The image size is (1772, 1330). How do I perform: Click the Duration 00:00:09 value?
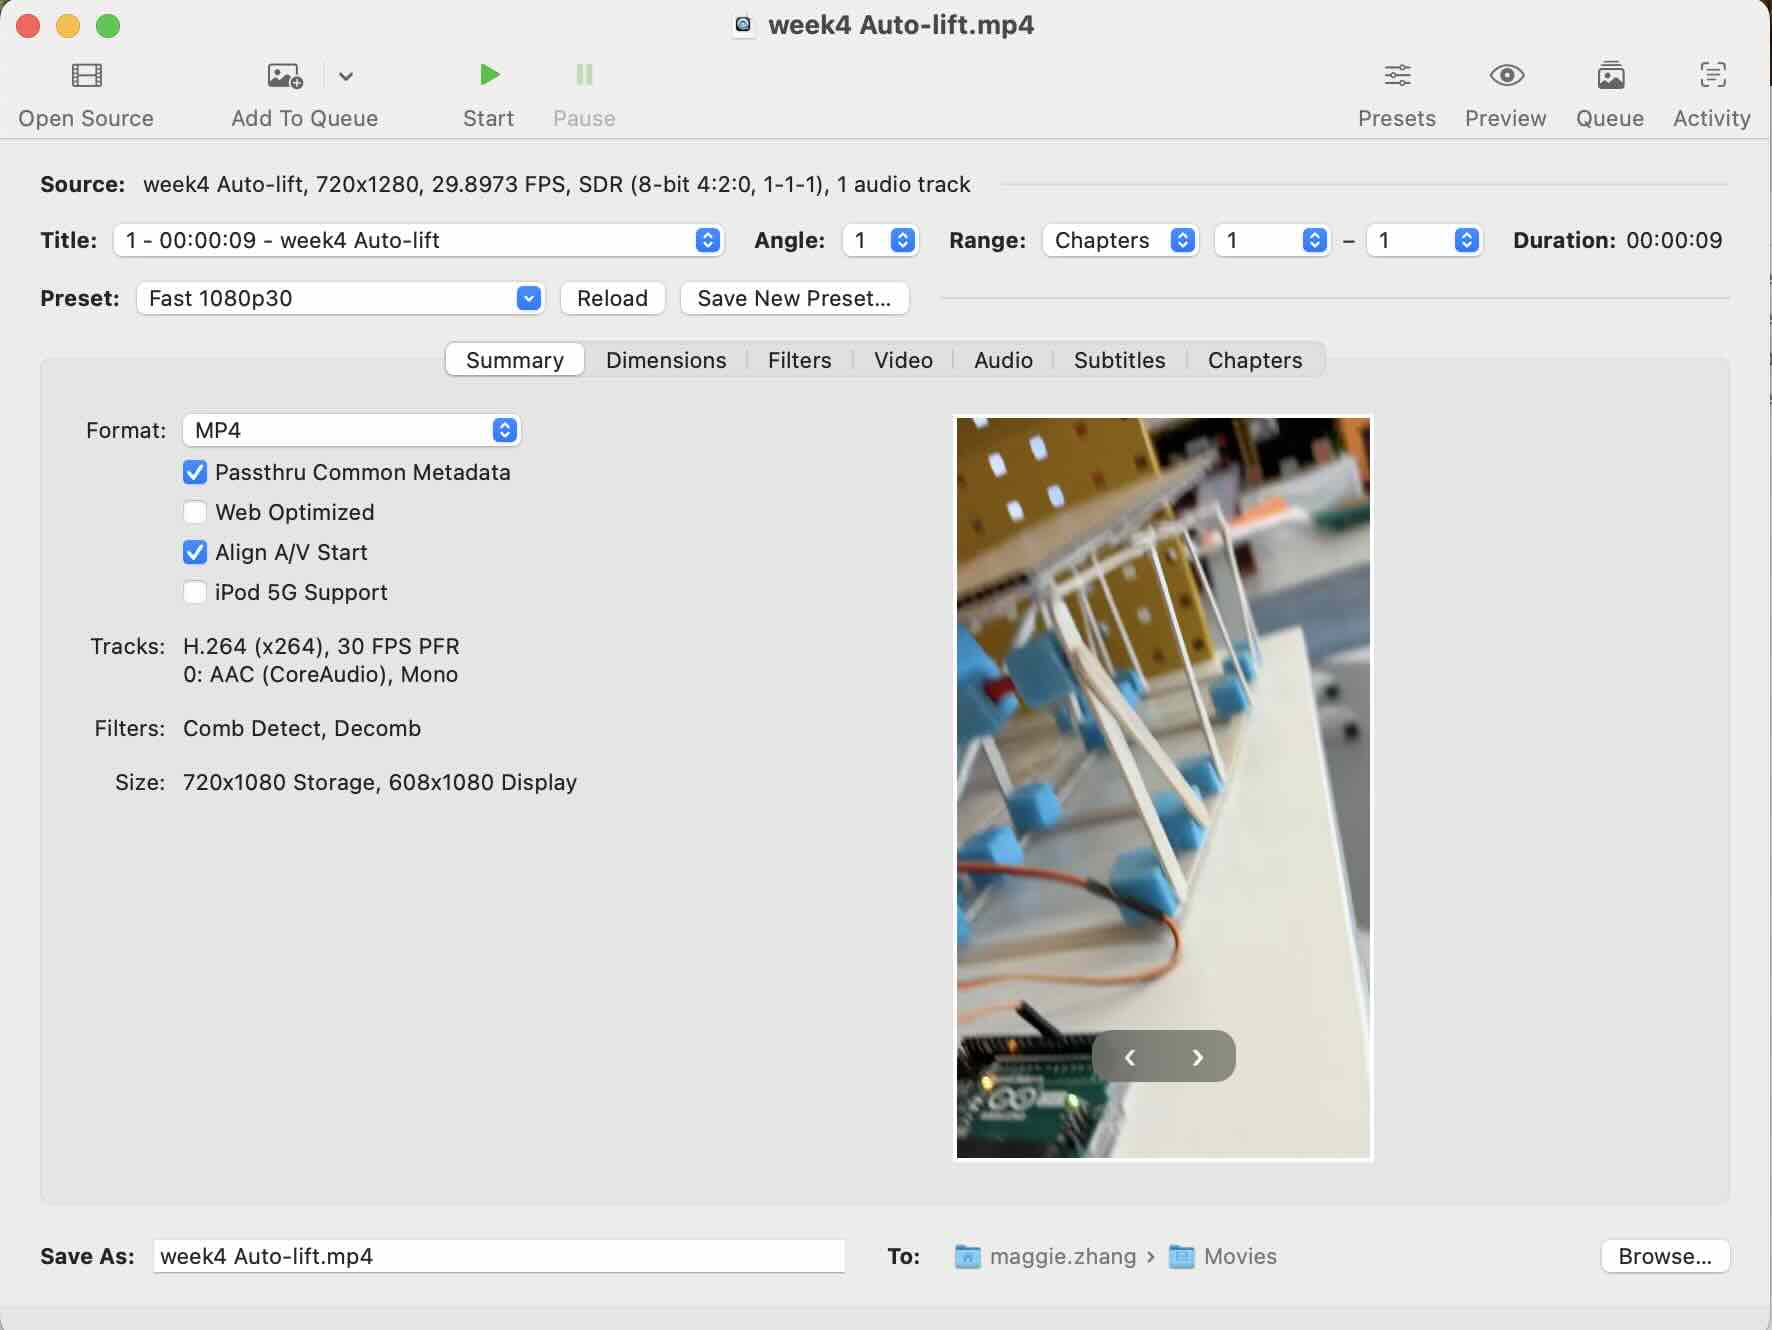pyautogui.click(x=1674, y=240)
